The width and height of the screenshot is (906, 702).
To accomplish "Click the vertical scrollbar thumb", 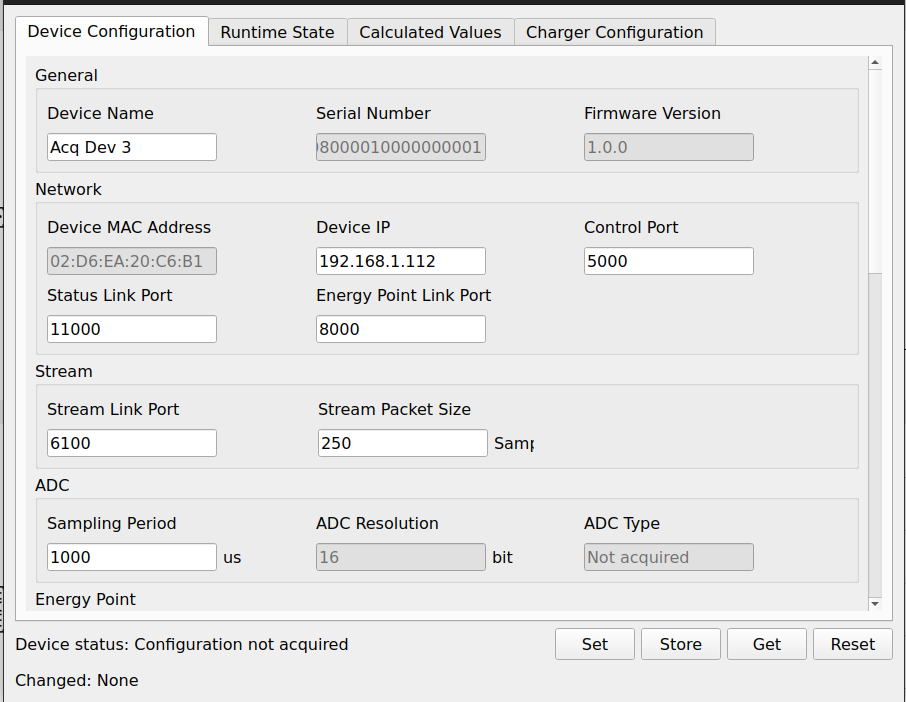I will [x=875, y=171].
